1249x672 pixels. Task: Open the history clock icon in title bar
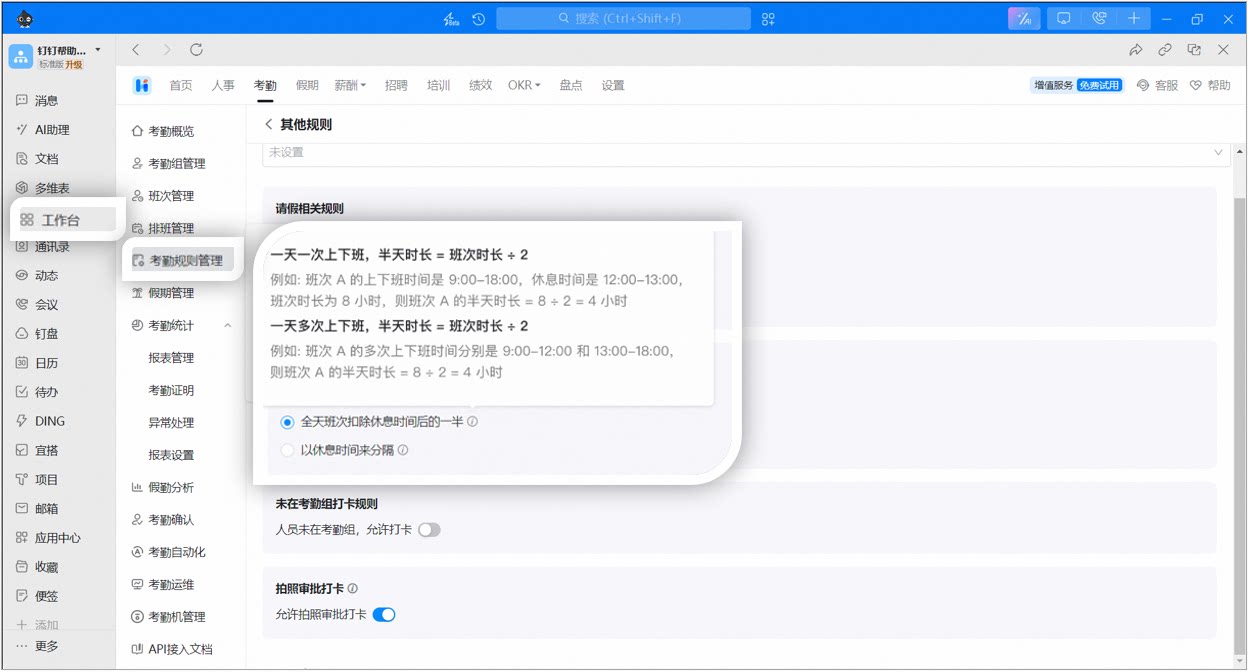click(479, 18)
